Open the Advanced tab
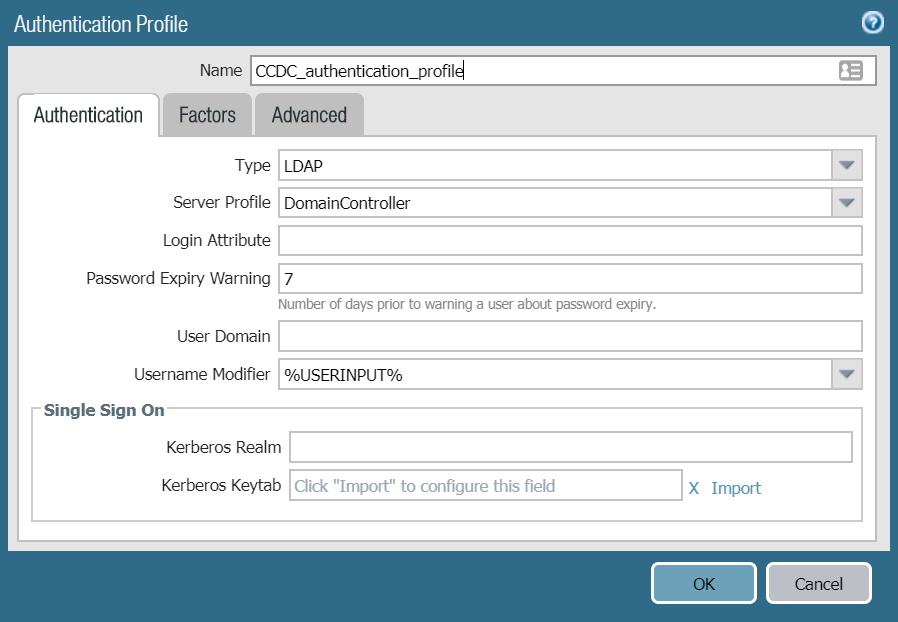Screen dimensions: 898x622 (309, 114)
